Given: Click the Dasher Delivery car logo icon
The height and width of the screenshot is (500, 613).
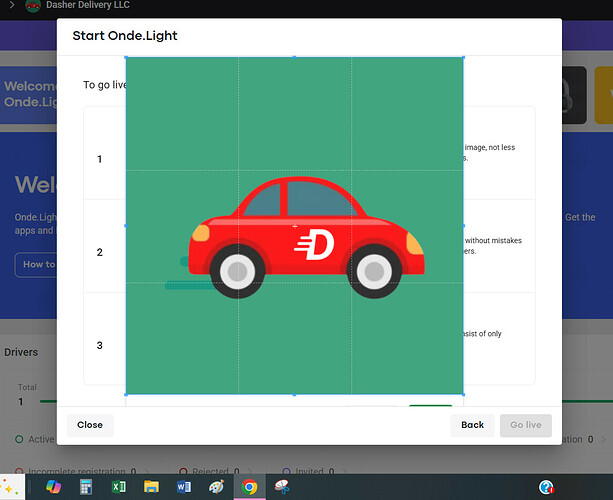Looking at the screenshot, I should (x=33, y=5).
